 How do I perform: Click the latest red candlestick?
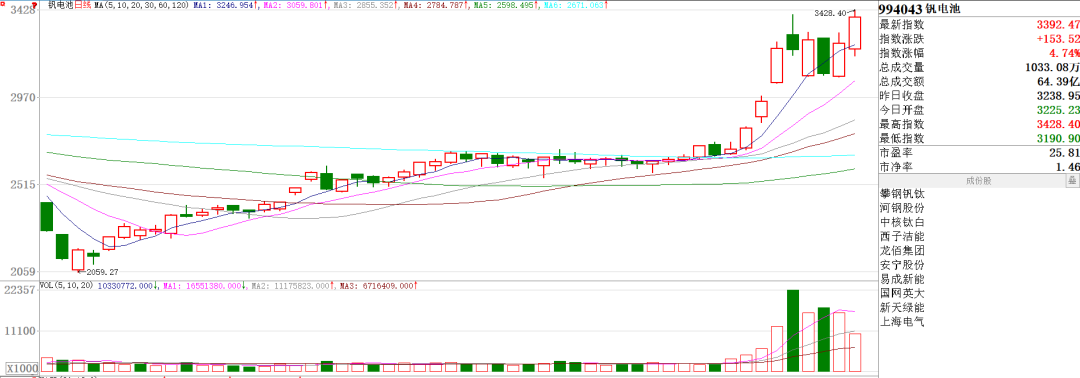click(855, 32)
